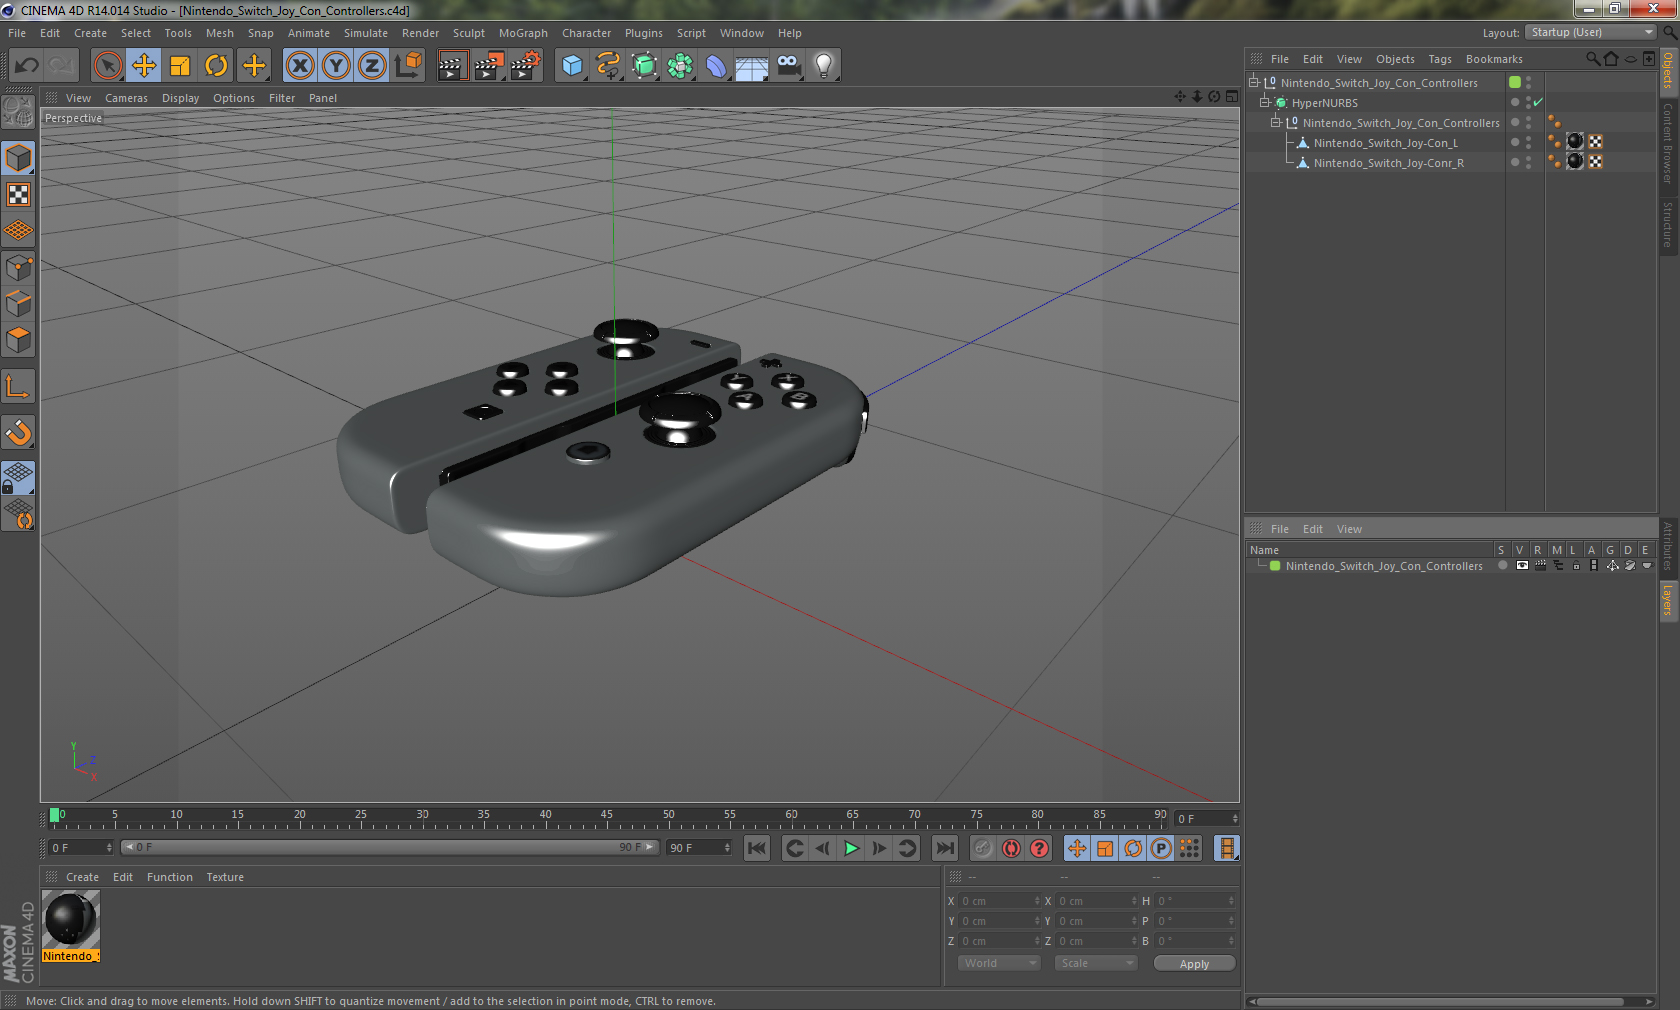The height and width of the screenshot is (1010, 1680).
Task: Open the Layout dropdown
Action: click(x=1591, y=32)
